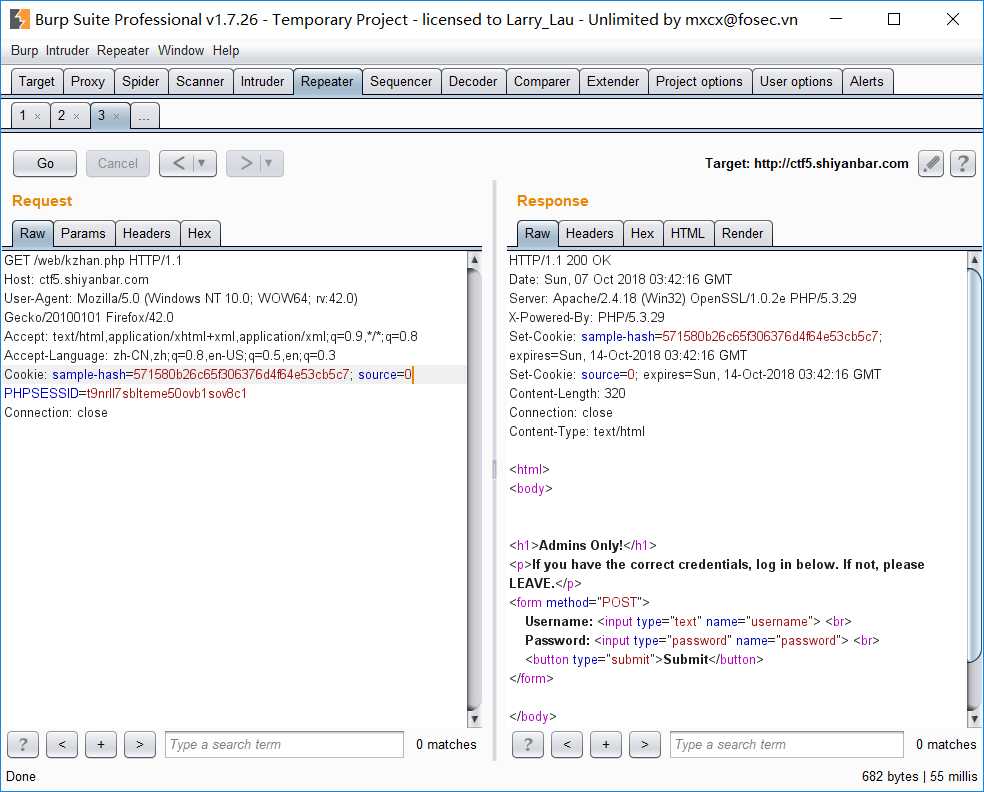This screenshot has width=984, height=792.
Task: Switch to the Scanner tab
Action: click(x=200, y=82)
